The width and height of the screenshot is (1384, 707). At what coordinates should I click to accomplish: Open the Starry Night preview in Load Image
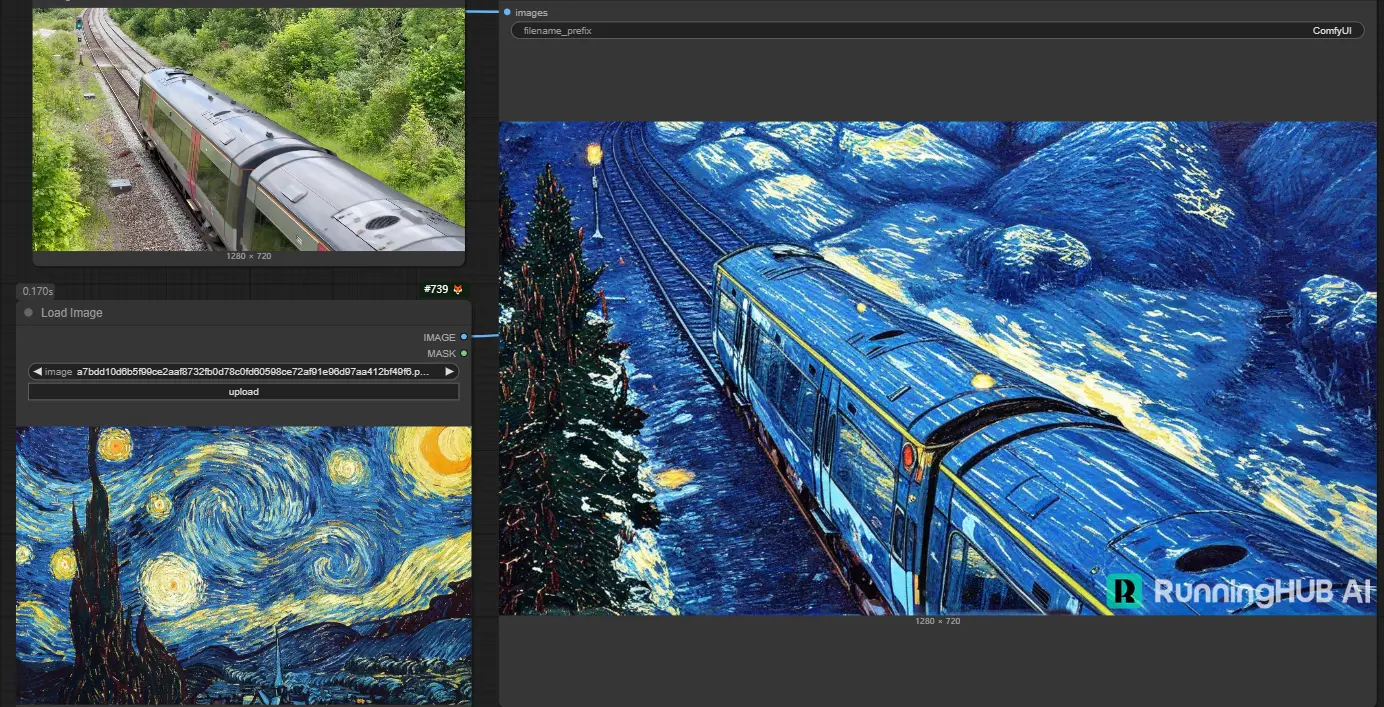243,565
